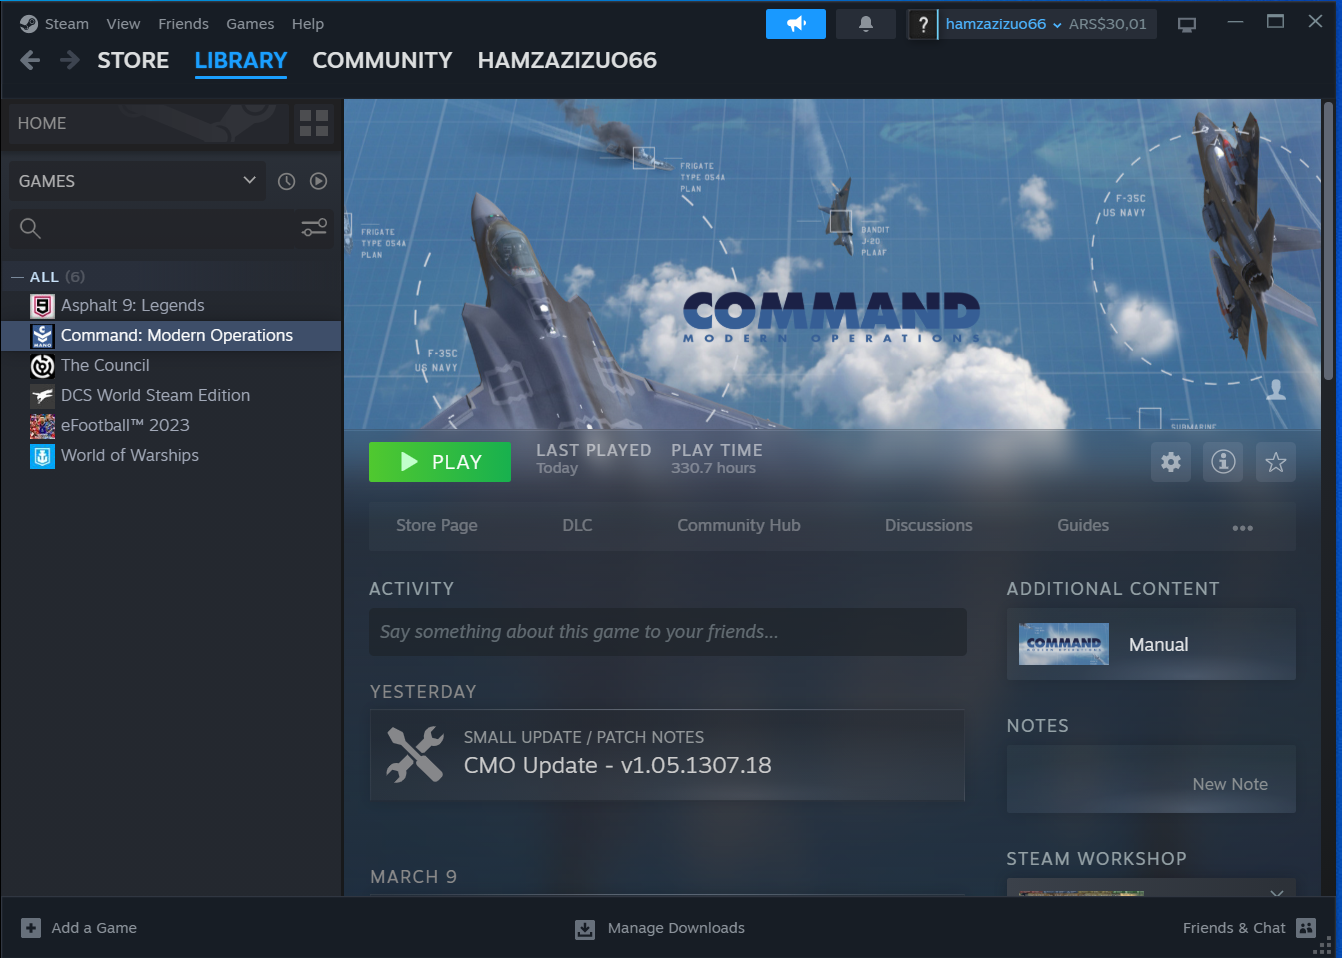Select World of Warships in library
Viewport: 1342px width, 958px height.
(x=130, y=456)
